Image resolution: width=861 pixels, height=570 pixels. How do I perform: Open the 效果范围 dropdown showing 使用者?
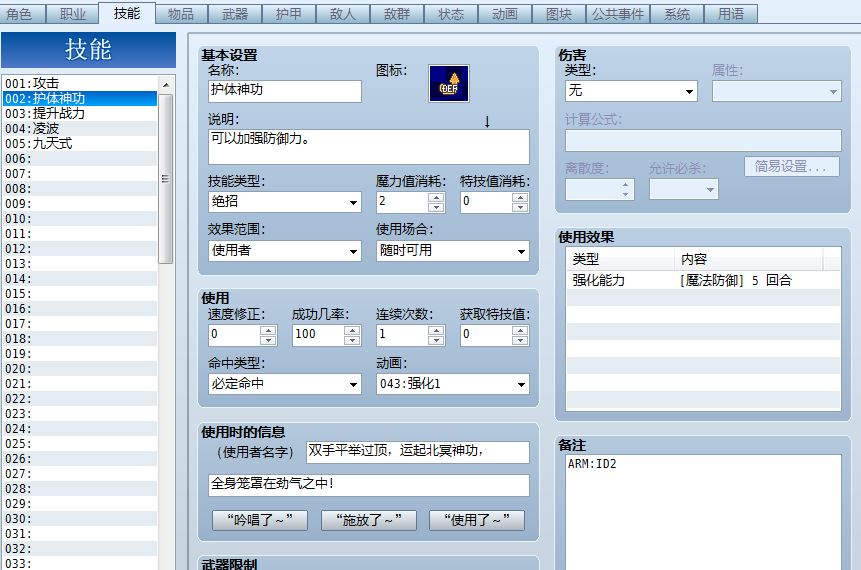pos(284,251)
